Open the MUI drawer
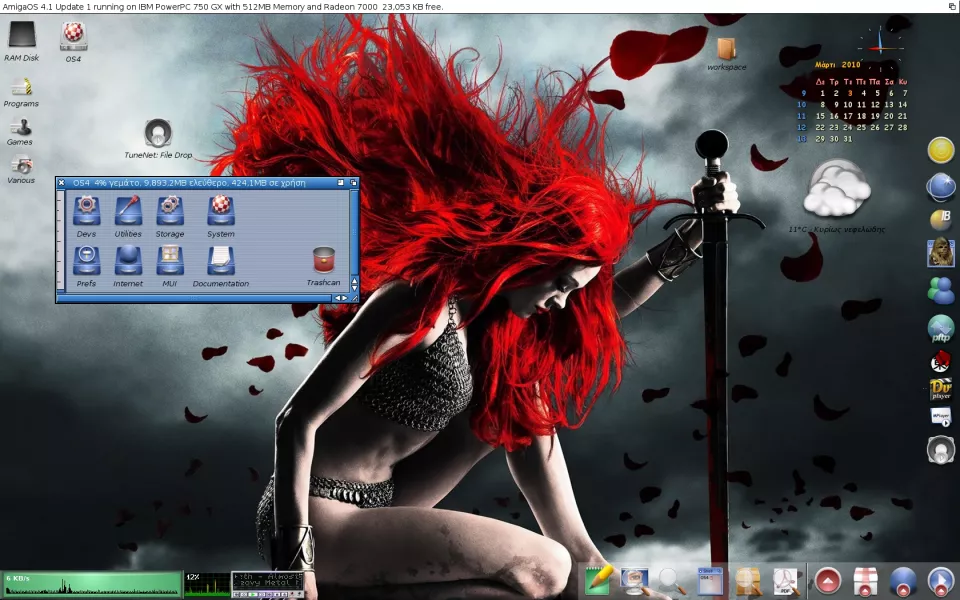This screenshot has height=600, width=960. pos(169,261)
